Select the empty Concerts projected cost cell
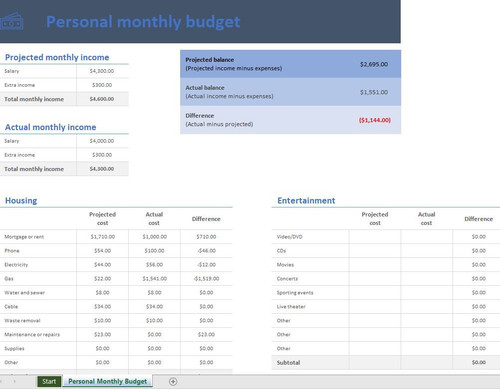500x389 pixels. (375, 279)
